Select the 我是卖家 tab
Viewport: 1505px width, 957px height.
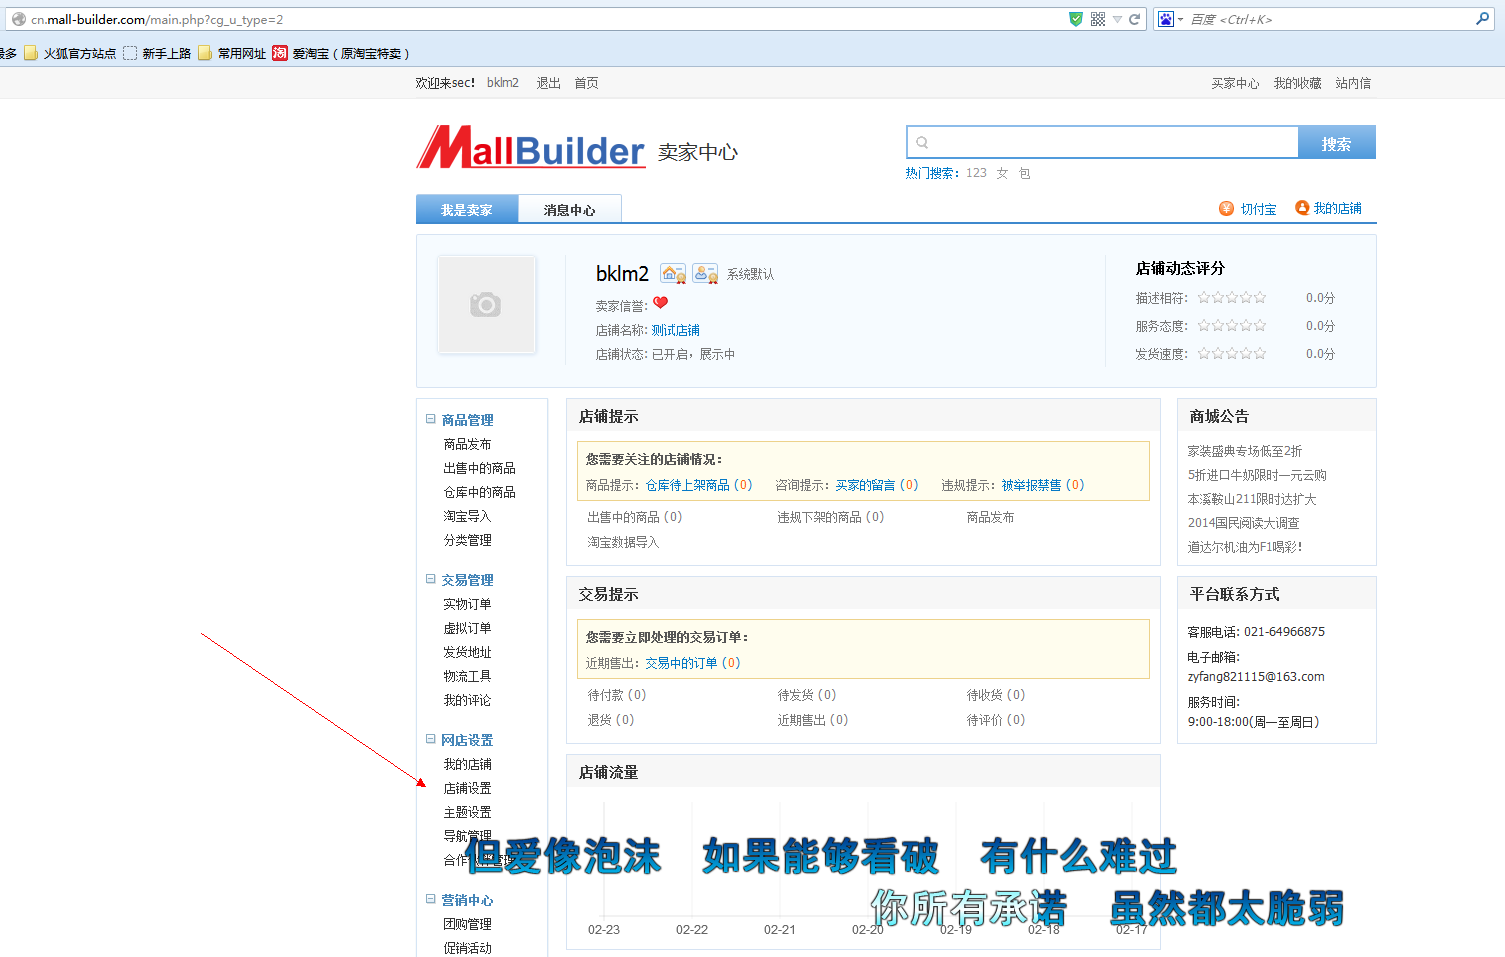coord(467,209)
